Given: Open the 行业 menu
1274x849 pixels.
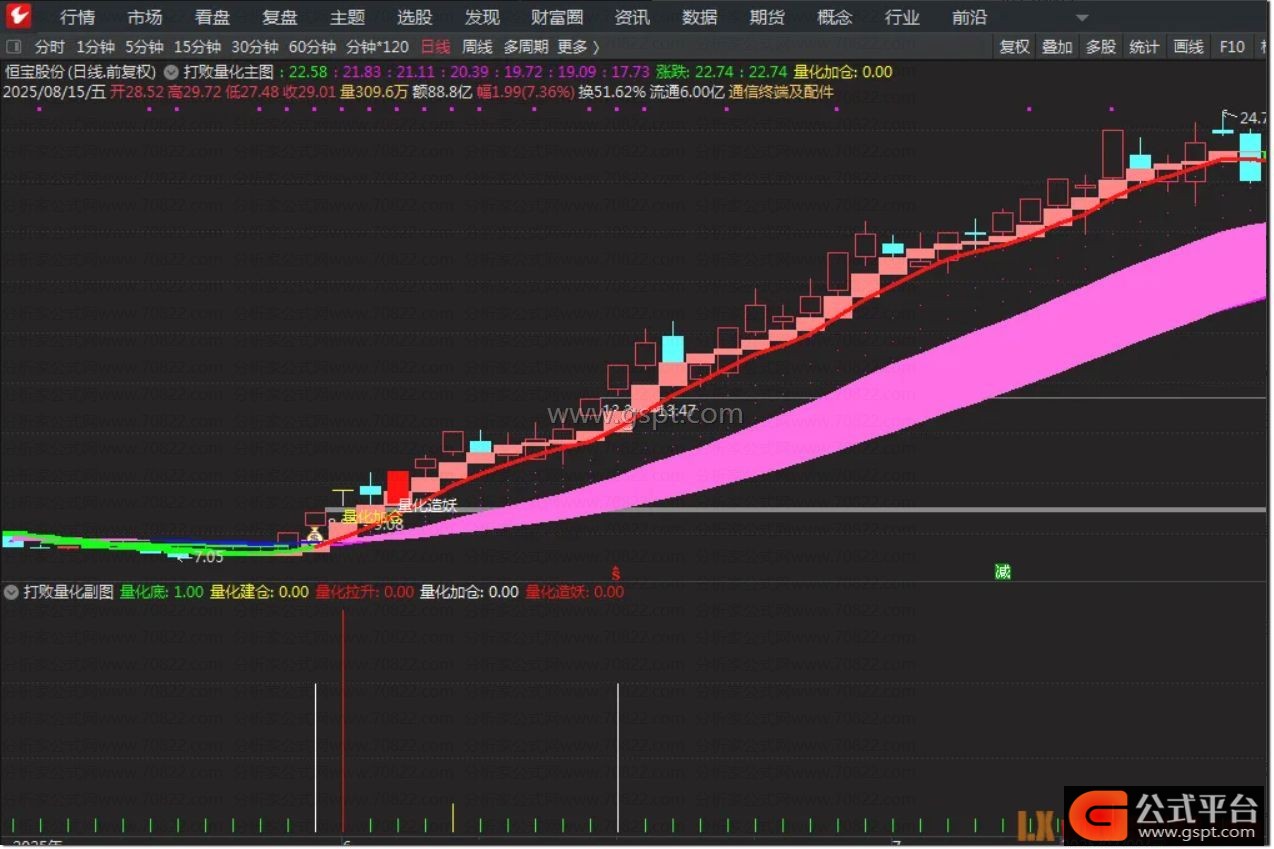Looking at the screenshot, I should pyautogui.click(x=902, y=17).
